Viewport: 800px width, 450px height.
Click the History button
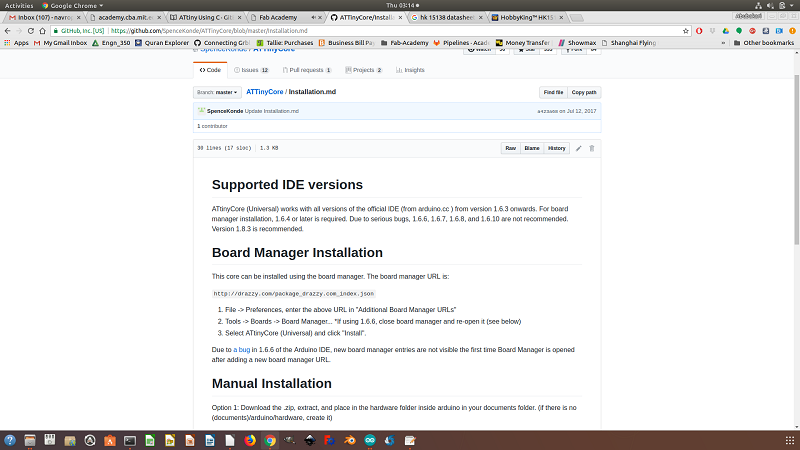pos(557,148)
